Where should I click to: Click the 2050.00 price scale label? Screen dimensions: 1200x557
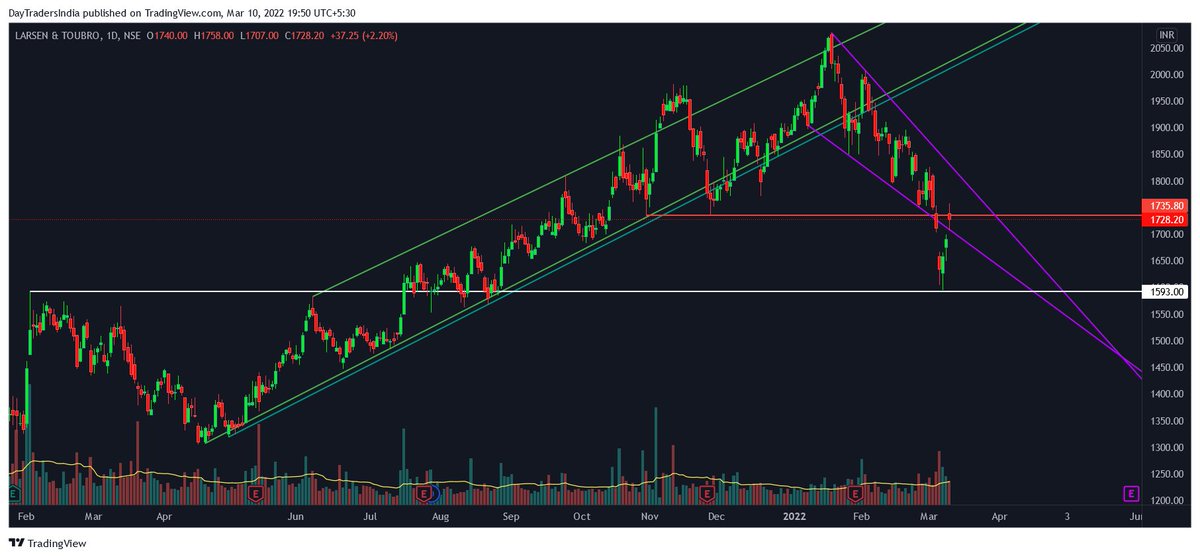click(x=1167, y=48)
